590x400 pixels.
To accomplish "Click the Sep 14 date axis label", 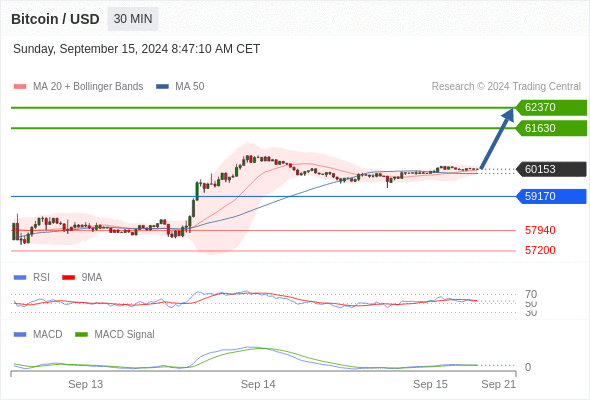I will pyautogui.click(x=258, y=384).
